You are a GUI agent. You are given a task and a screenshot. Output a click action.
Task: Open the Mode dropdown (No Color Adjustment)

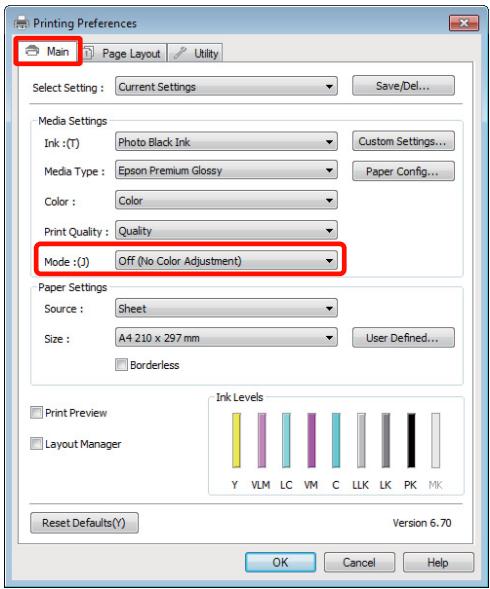tap(226, 261)
